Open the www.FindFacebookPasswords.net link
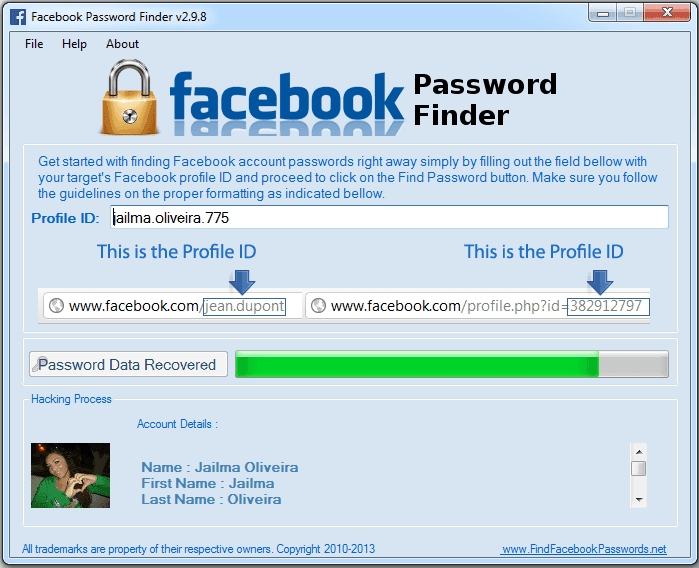The image size is (699, 568). [x=584, y=549]
